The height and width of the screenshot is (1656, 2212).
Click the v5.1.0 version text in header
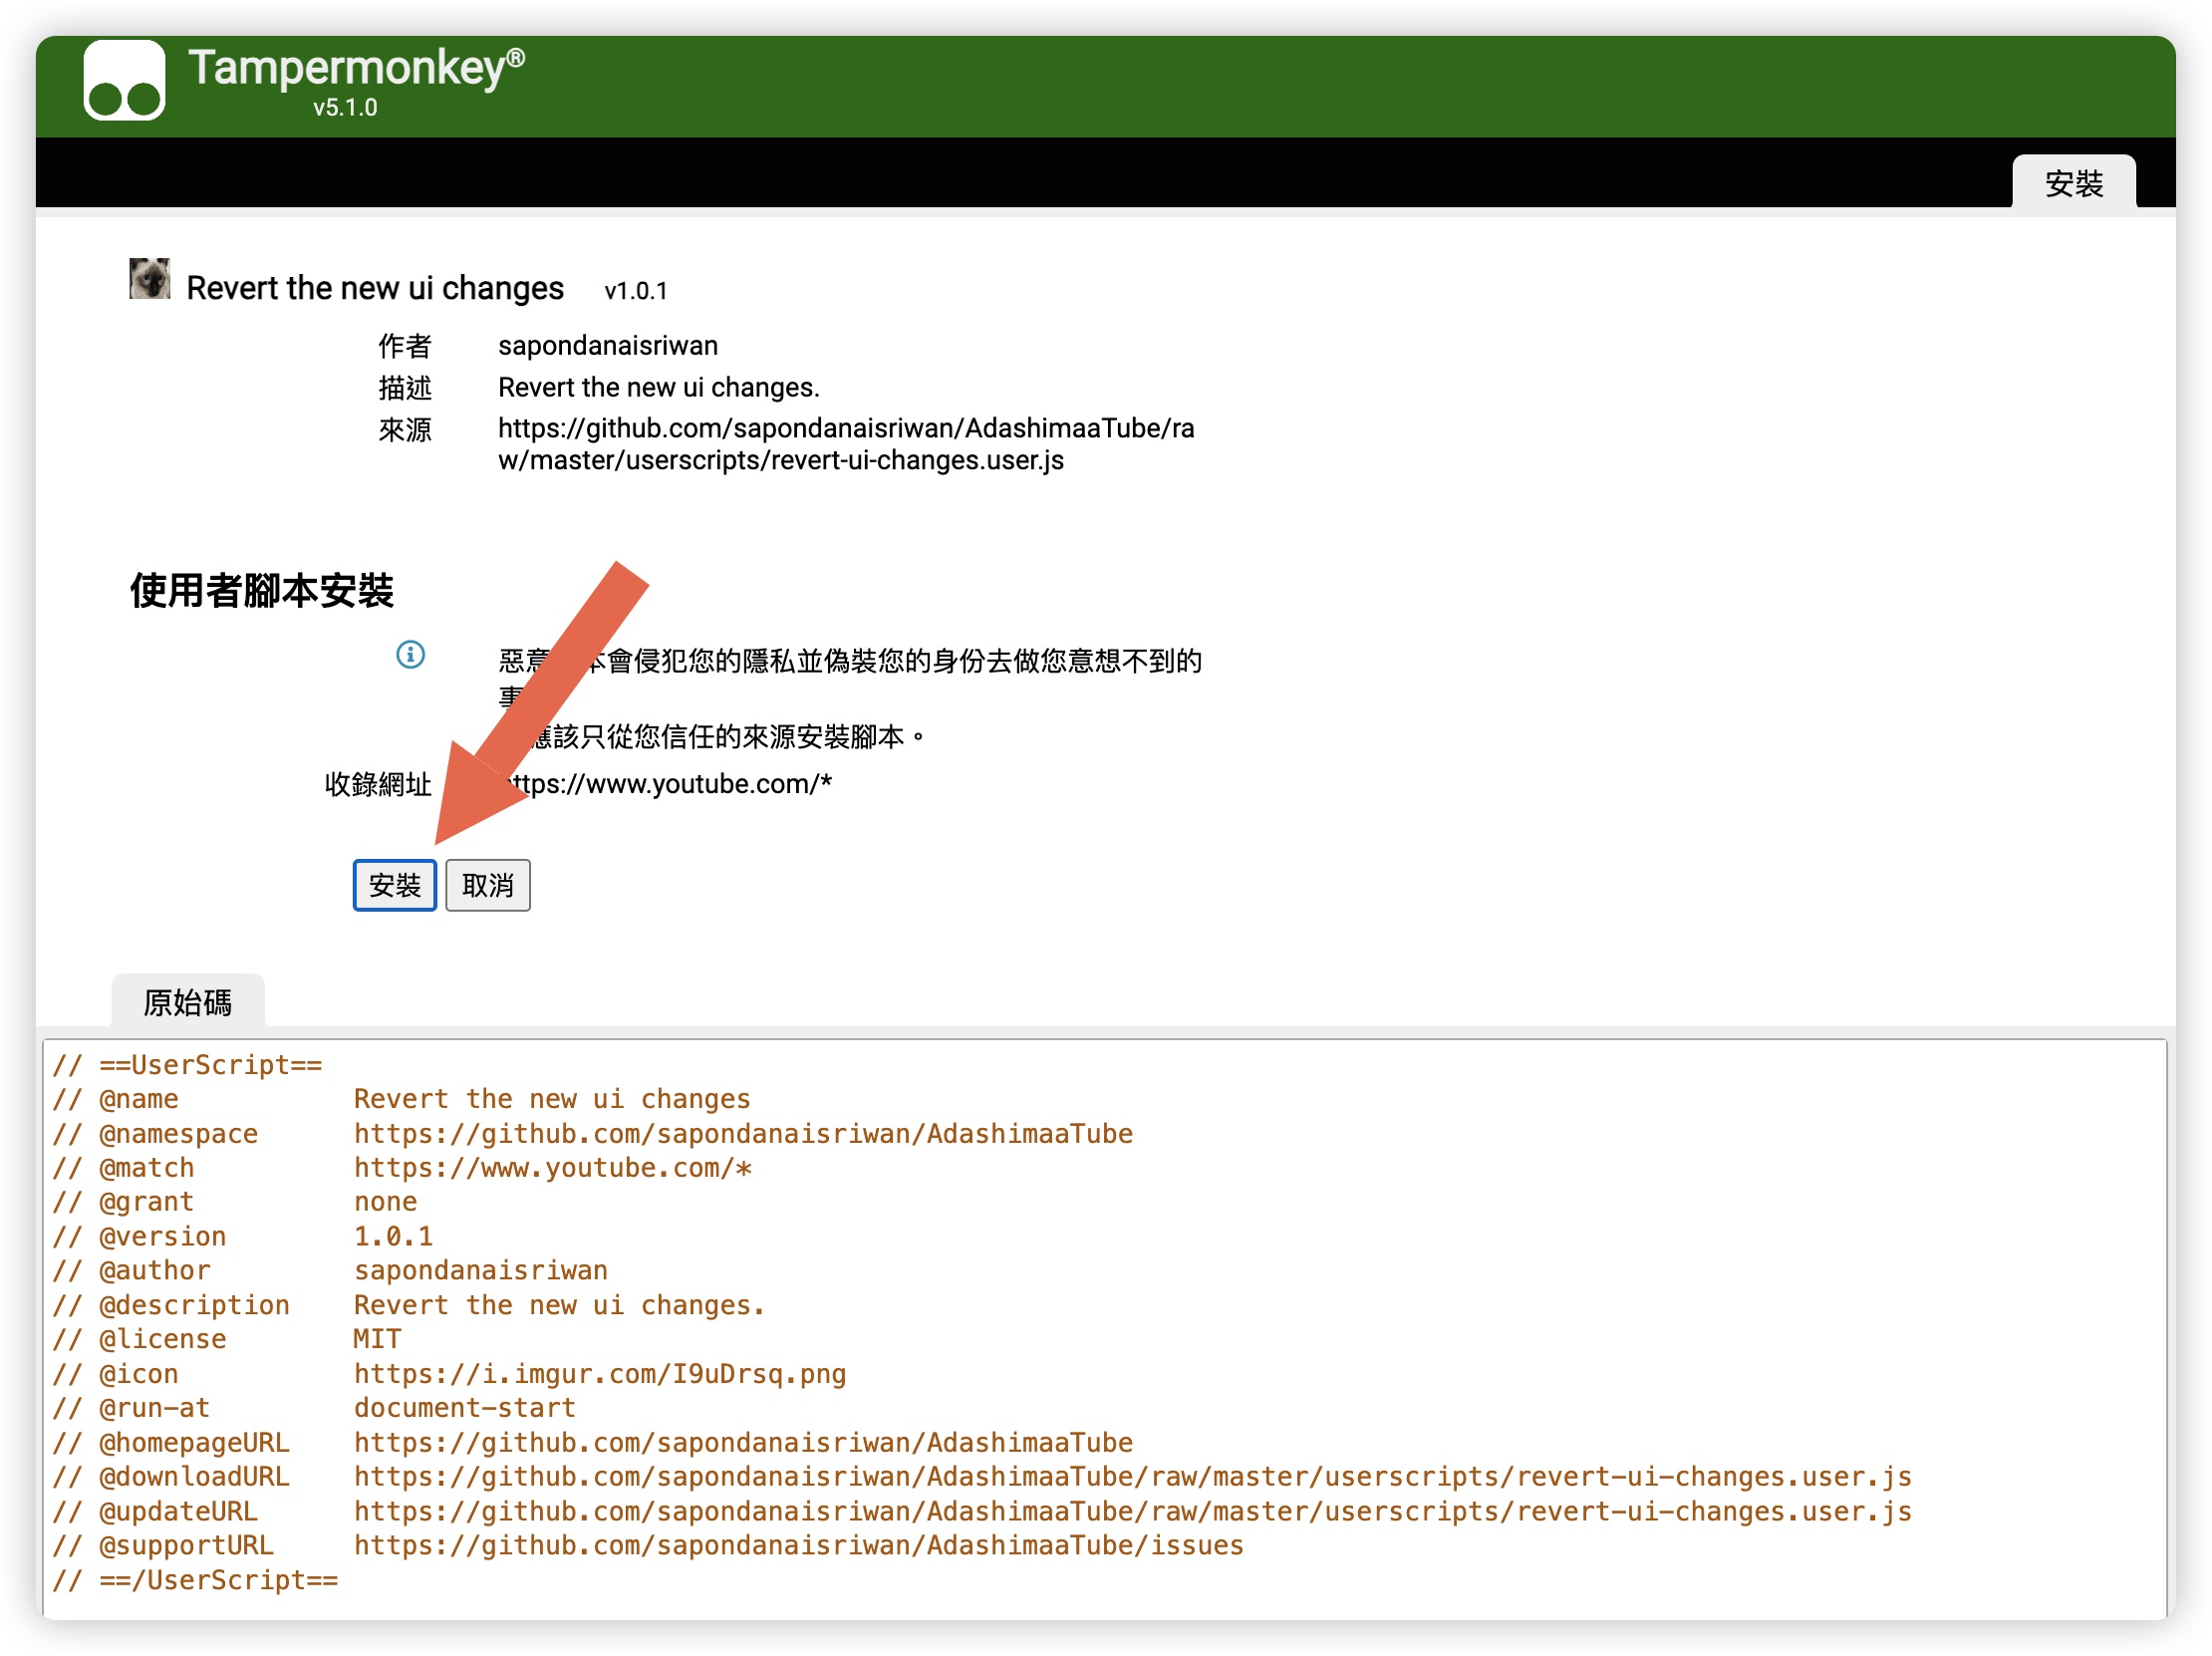(x=345, y=108)
